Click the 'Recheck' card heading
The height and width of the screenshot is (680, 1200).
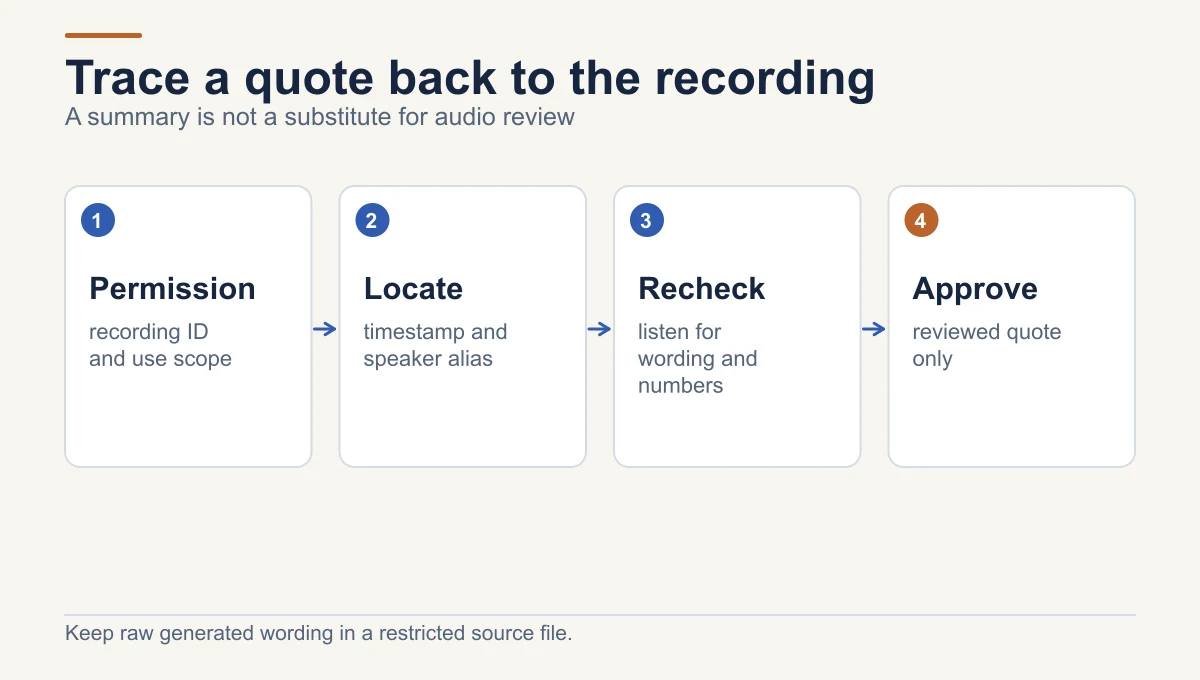701,289
